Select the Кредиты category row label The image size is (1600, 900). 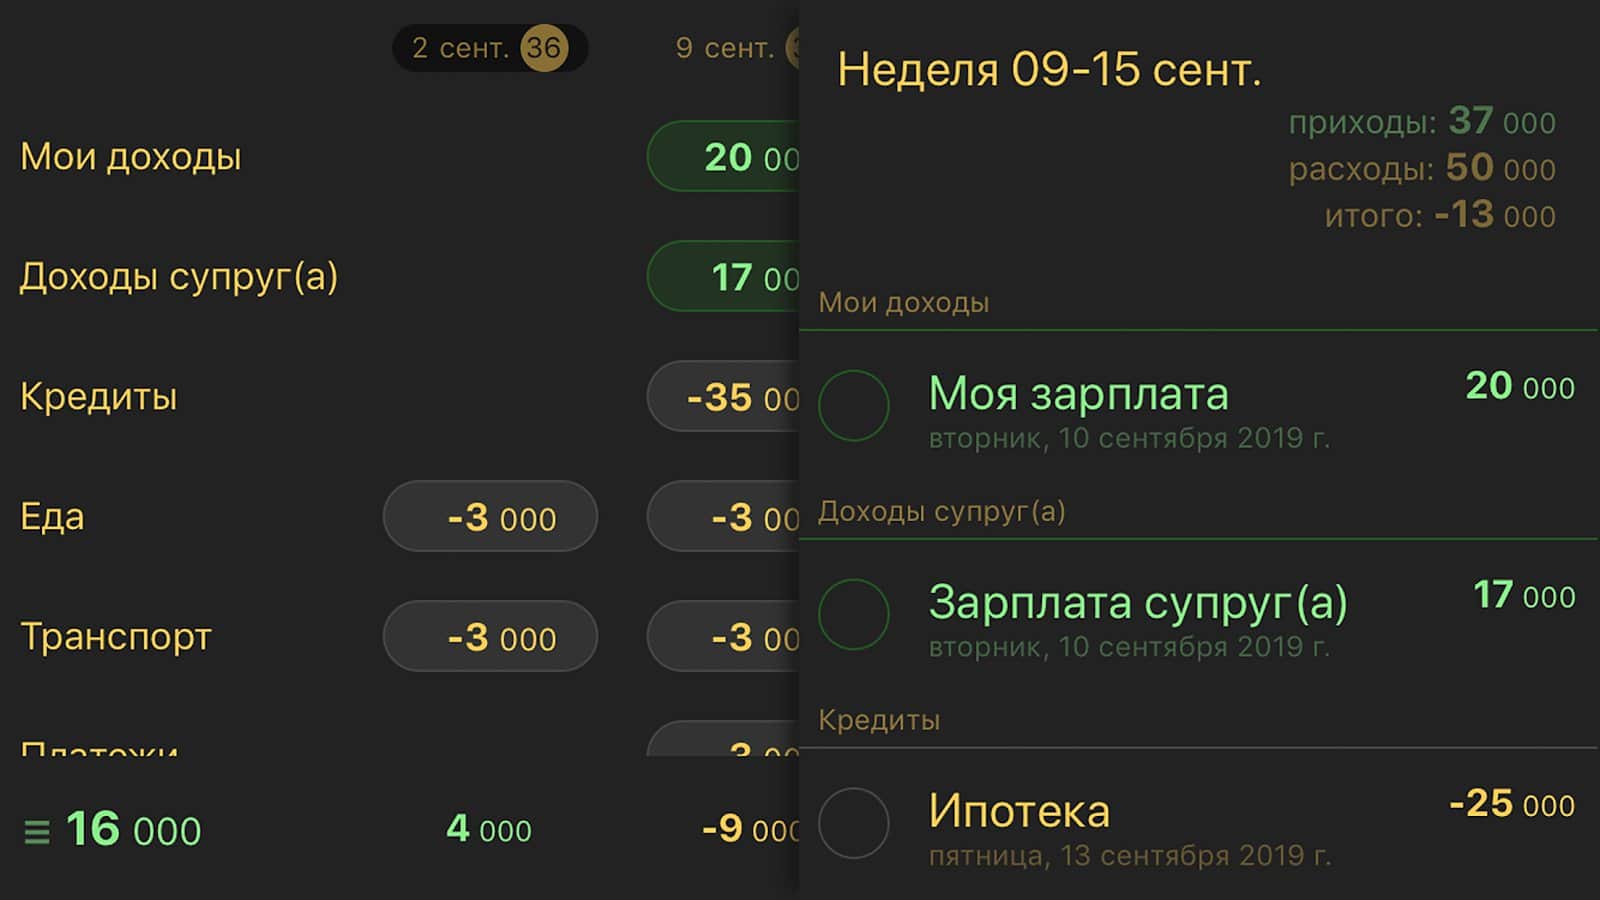coord(99,397)
